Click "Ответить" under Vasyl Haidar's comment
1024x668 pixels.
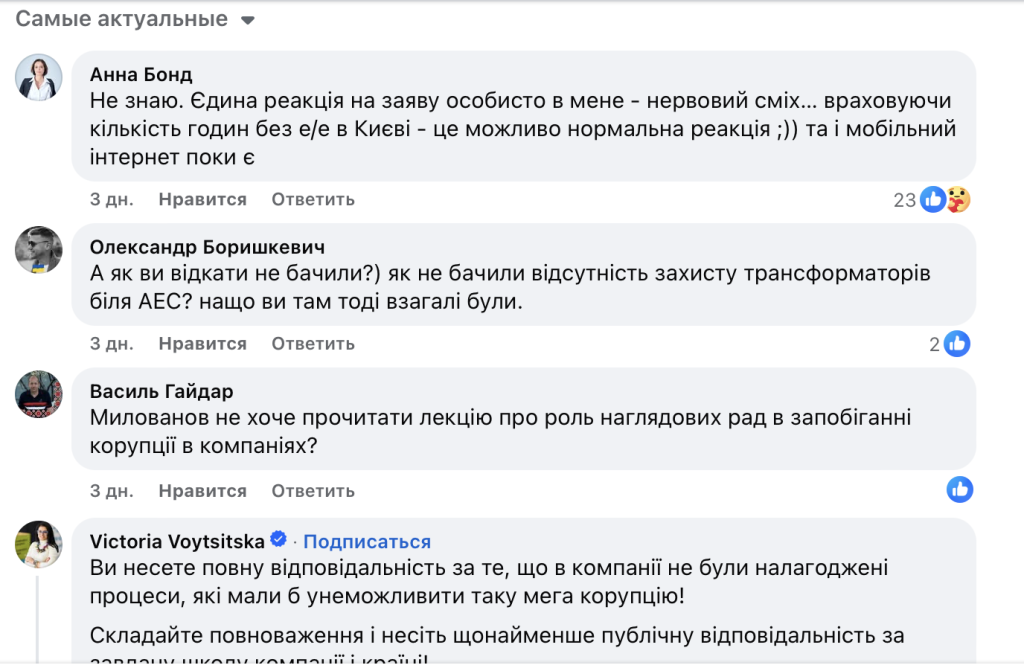312,491
